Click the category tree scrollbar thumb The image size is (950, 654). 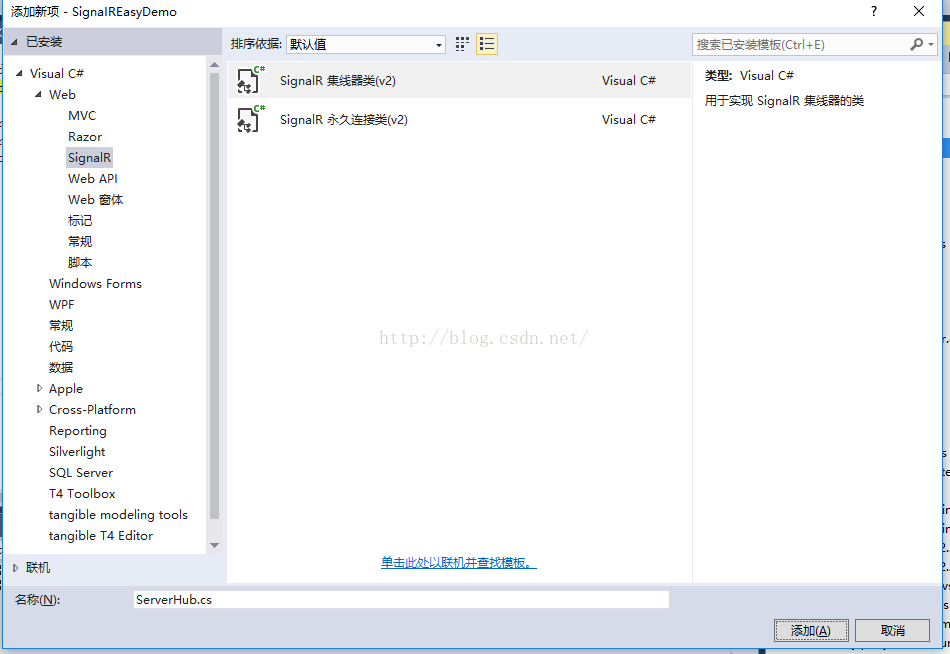pyautogui.click(x=214, y=296)
